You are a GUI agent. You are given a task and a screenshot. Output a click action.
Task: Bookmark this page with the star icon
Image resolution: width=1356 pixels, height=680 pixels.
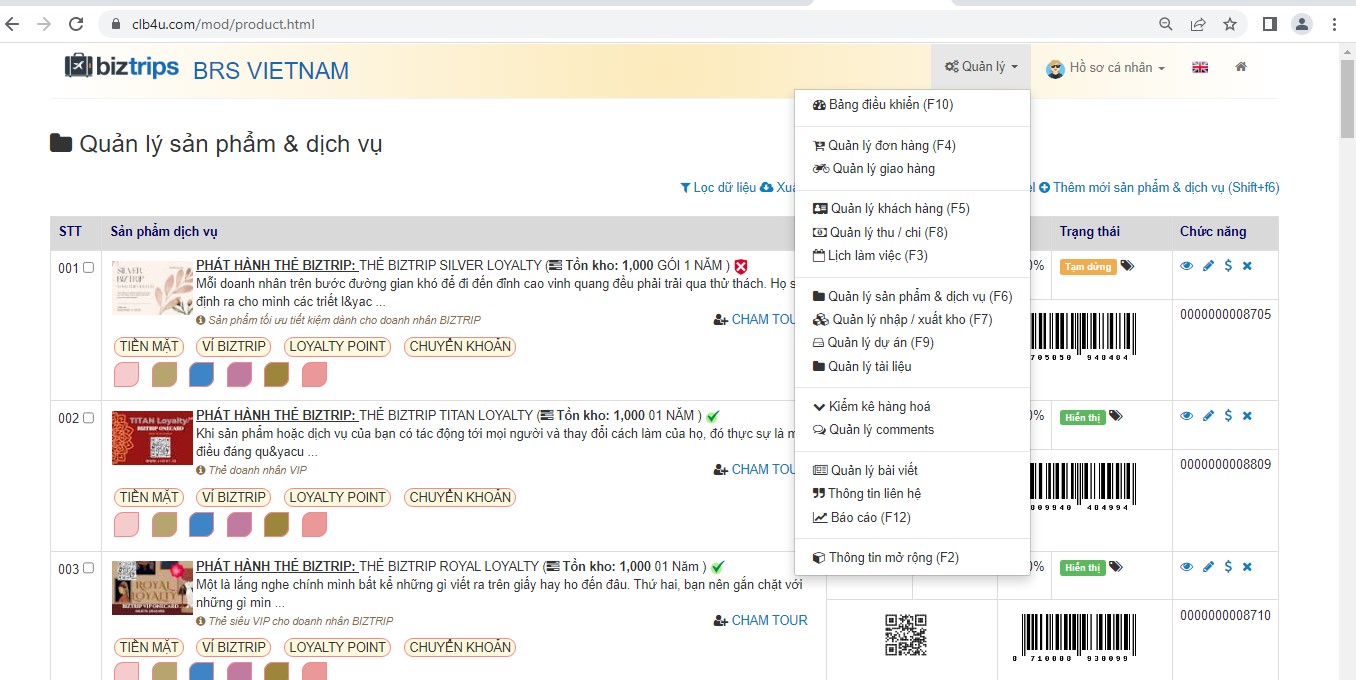click(1230, 24)
